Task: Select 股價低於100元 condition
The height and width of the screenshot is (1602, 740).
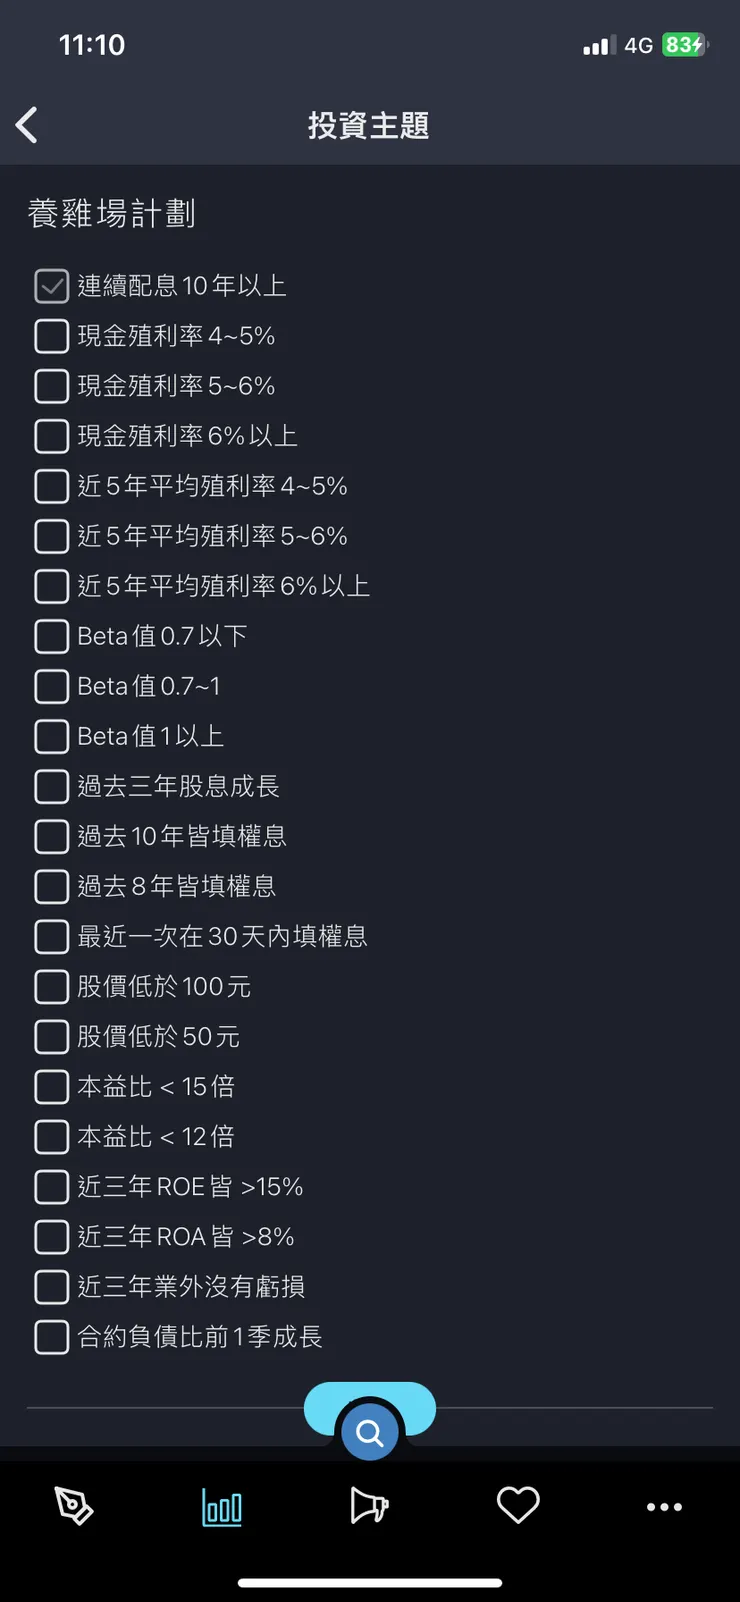Action: pyautogui.click(x=51, y=986)
